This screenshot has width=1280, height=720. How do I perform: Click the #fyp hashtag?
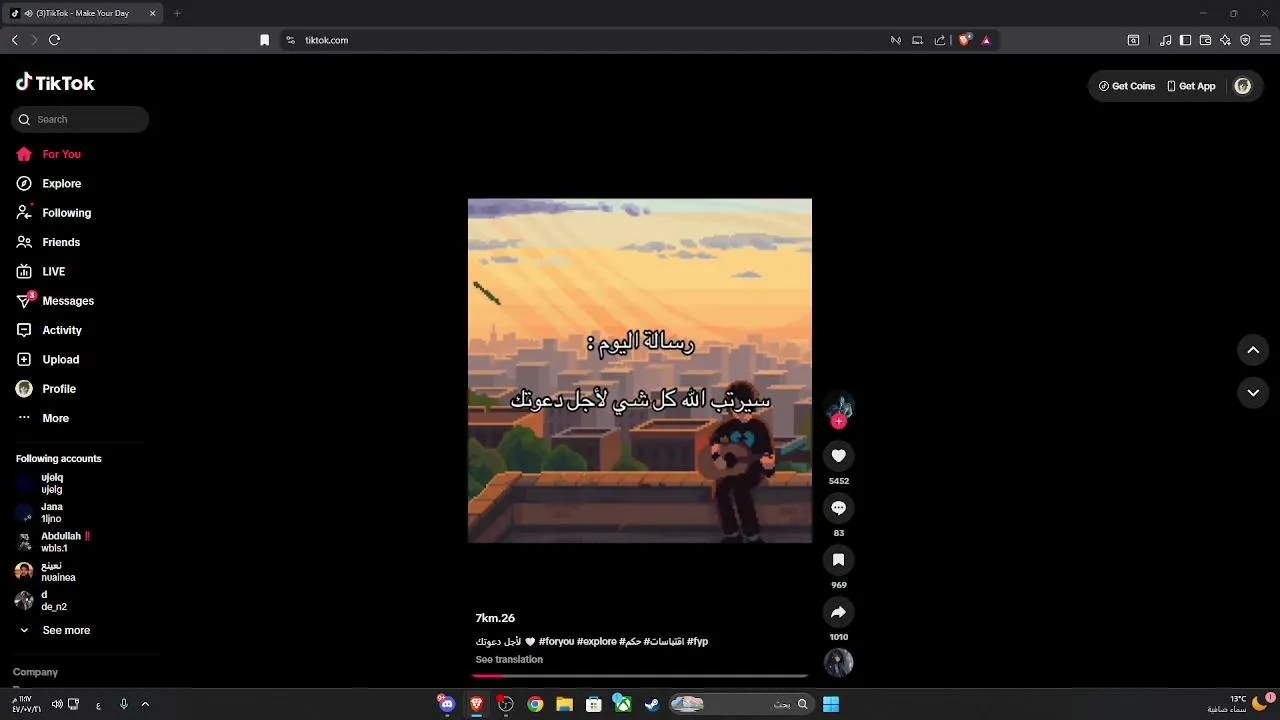(697, 642)
